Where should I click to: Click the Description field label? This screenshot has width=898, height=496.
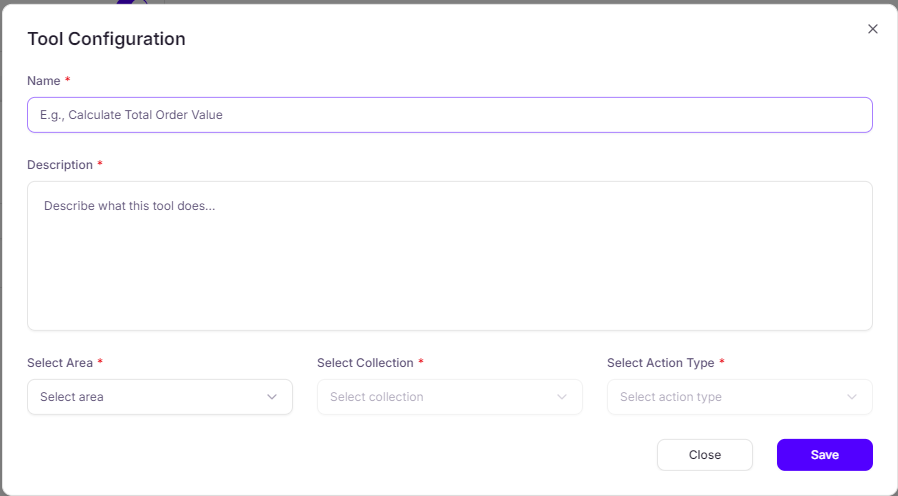60,165
